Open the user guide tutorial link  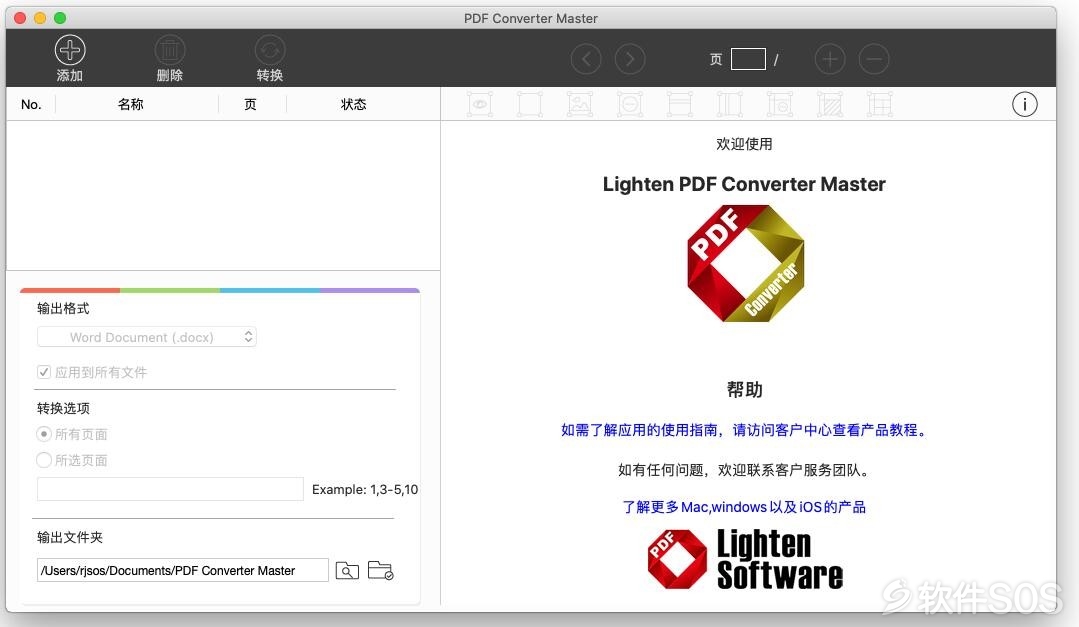(x=745, y=430)
